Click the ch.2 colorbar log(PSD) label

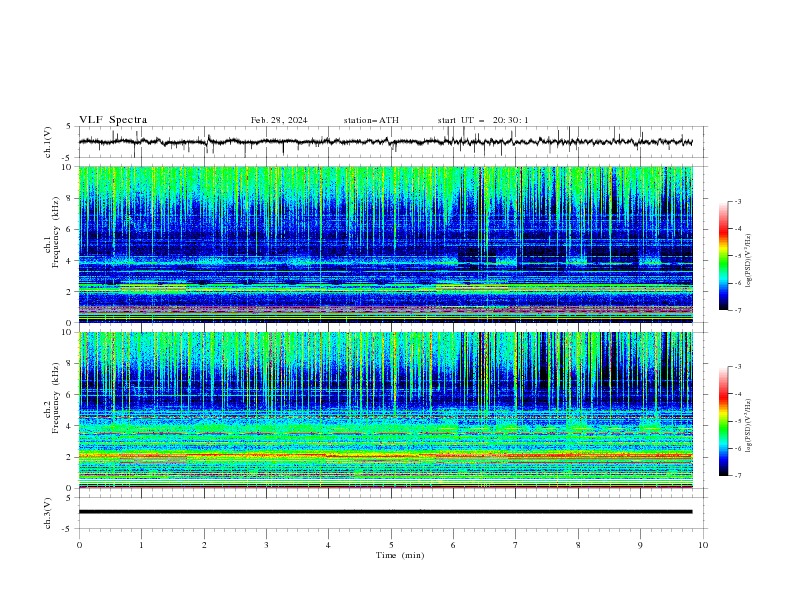point(749,425)
